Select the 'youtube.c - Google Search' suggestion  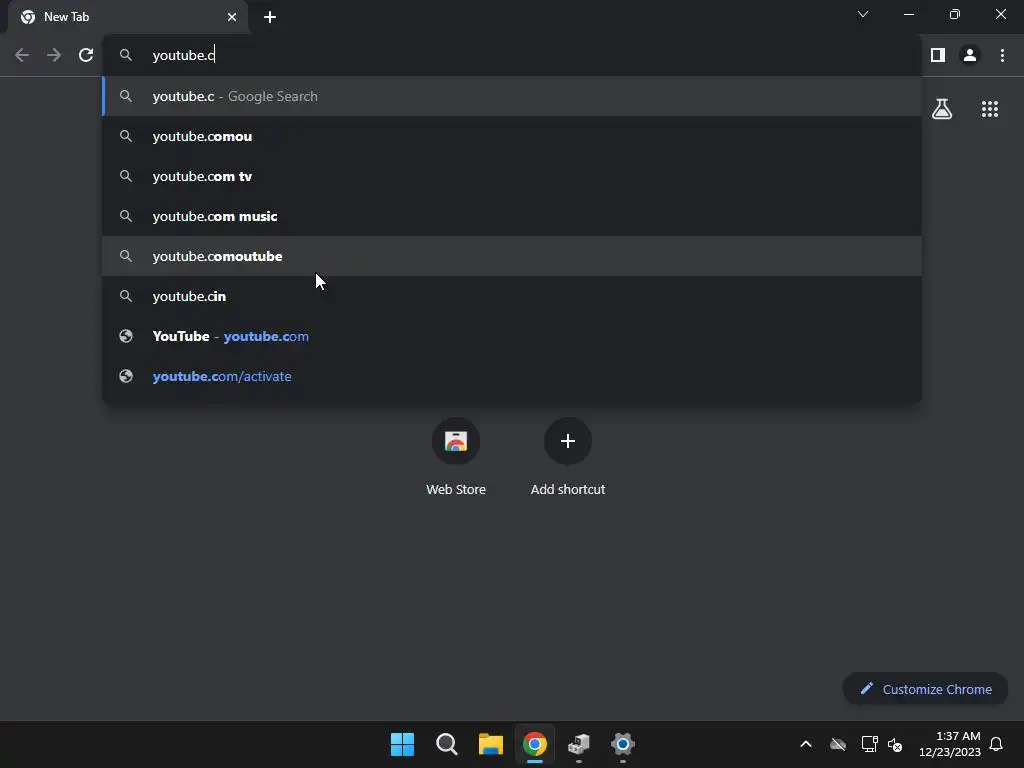click(511, 97)
